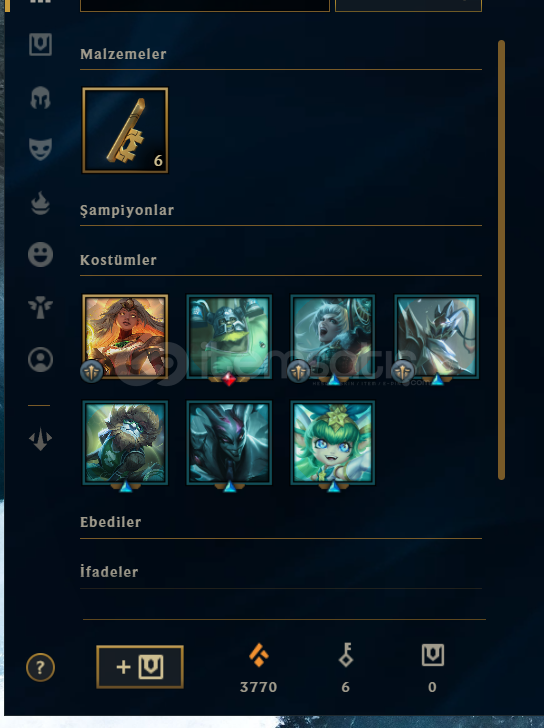Filter by champions helmet icon
The width and height of the screenshot is (544, 728).
tap(40, 98)
